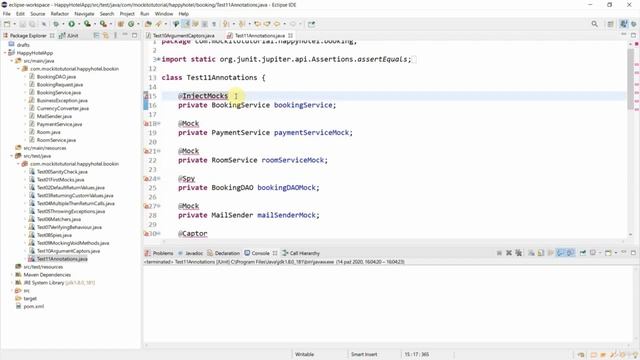Click Pin Console icon
The image size is (640, 360).
[x=583, y=253]
